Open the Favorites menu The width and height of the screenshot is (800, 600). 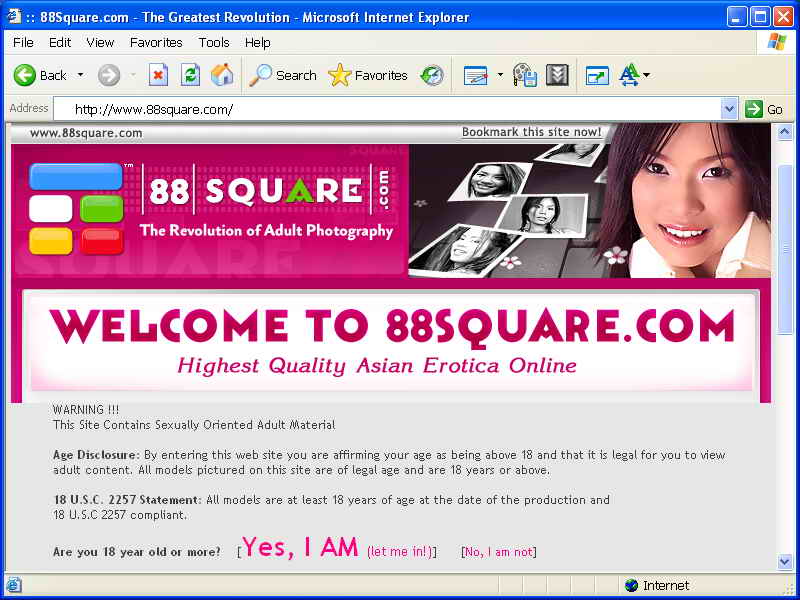click(156, 43)
